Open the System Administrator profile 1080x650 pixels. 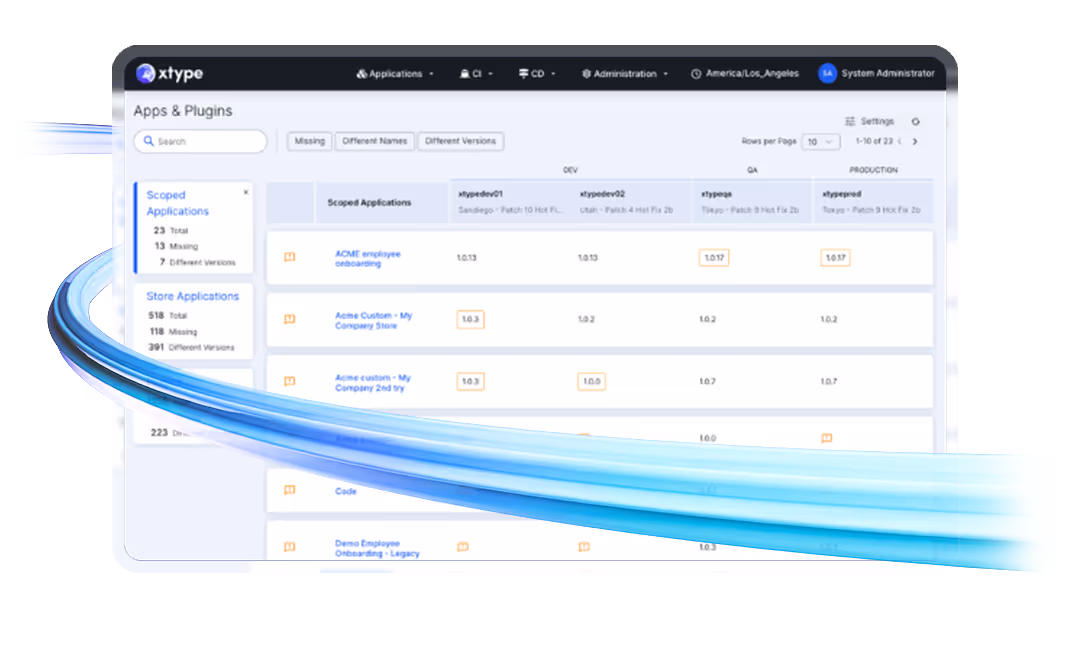tap(888, 73)
